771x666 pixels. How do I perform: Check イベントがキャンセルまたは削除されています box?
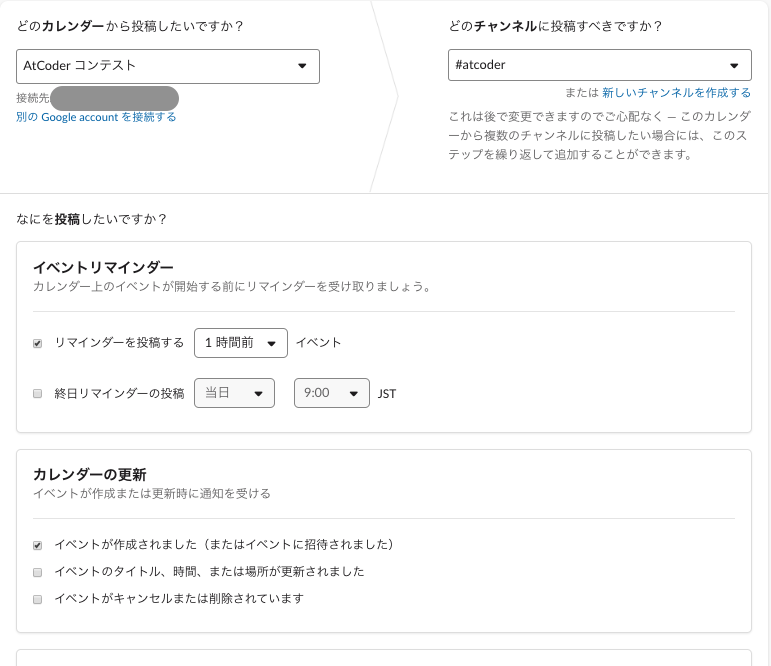[x=37, y=600]
